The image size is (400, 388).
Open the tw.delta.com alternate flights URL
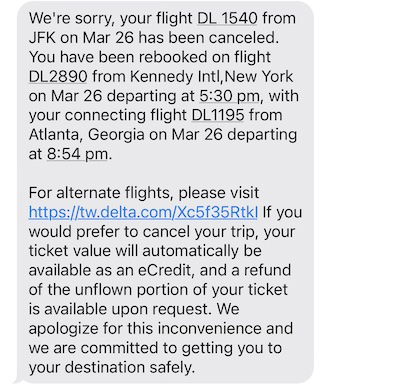tap(143, 212)
